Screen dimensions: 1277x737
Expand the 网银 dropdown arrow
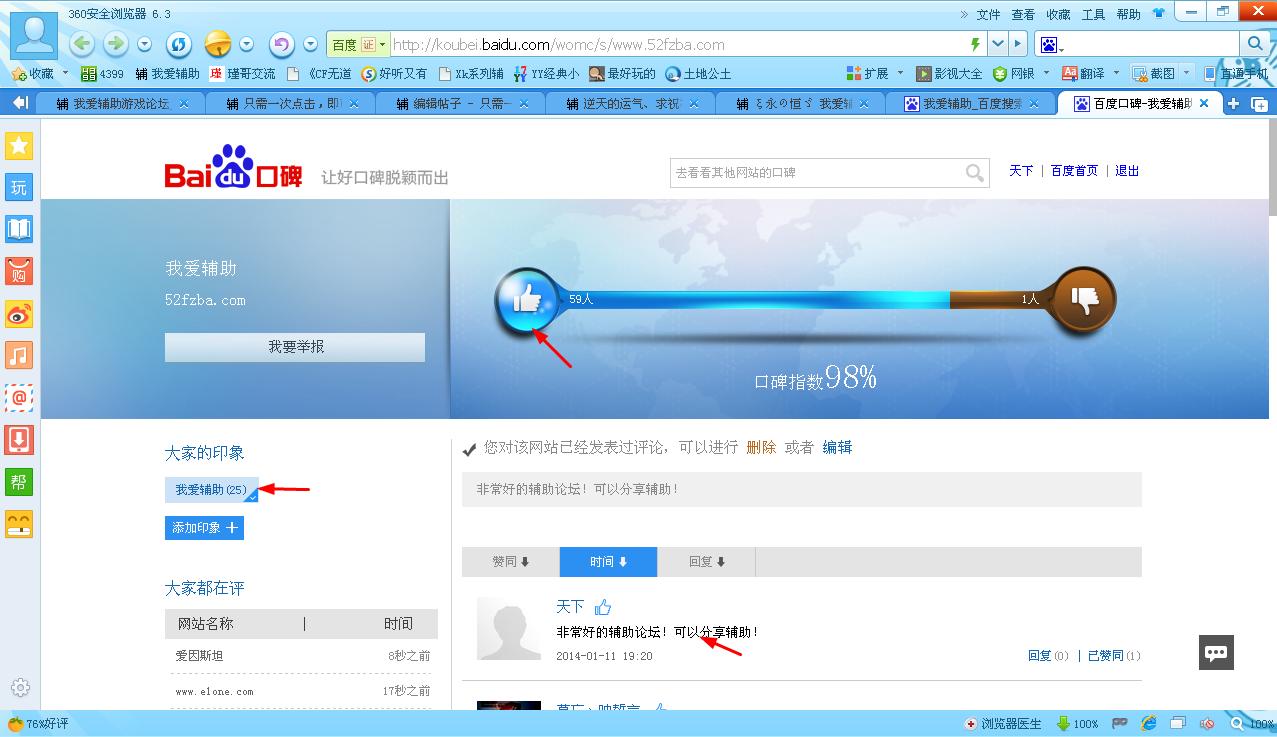[x=1046, y=73]
